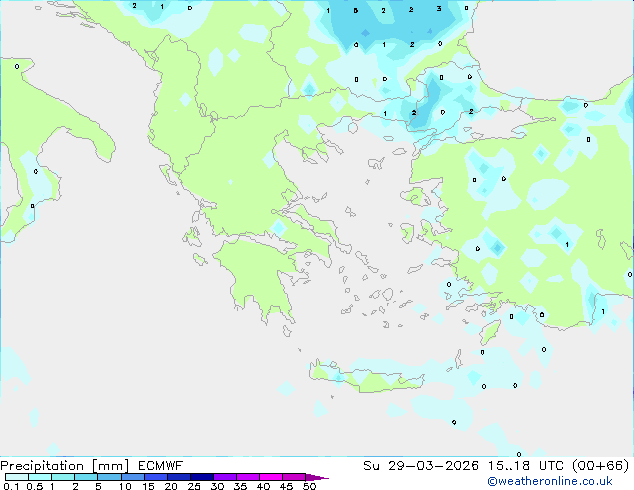Select the '(00+66)' forecast offset text
Image resolution: width=634 pixels, height=490 pixels.
click(x=600, y=466)
